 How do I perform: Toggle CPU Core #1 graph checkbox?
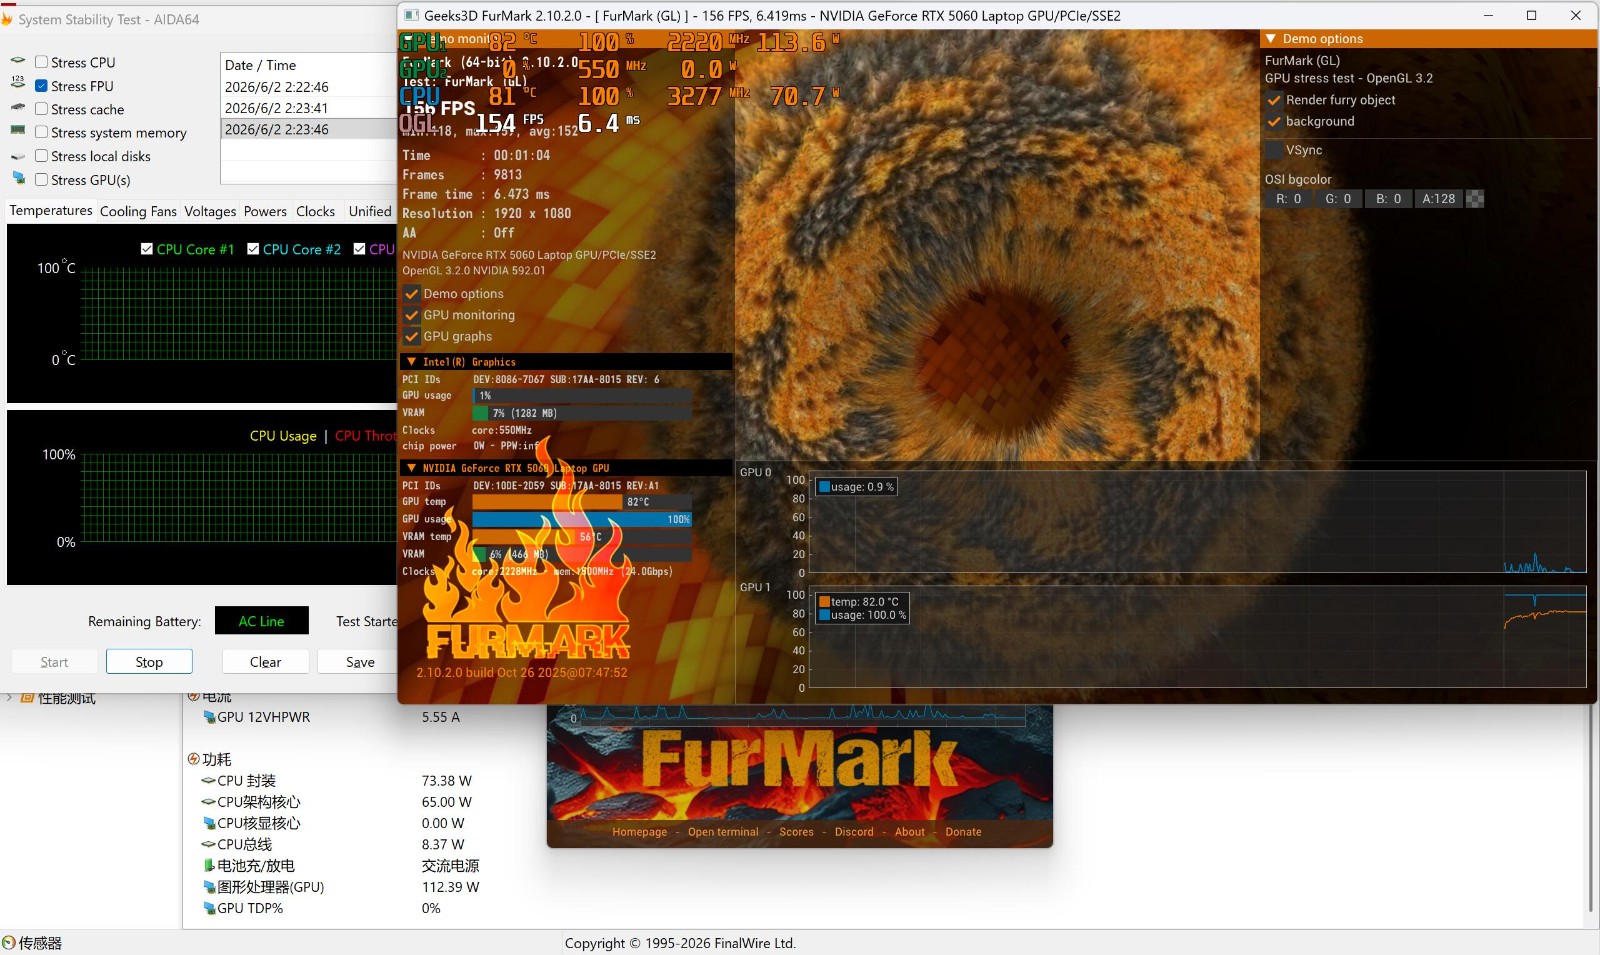click(147, 249)
